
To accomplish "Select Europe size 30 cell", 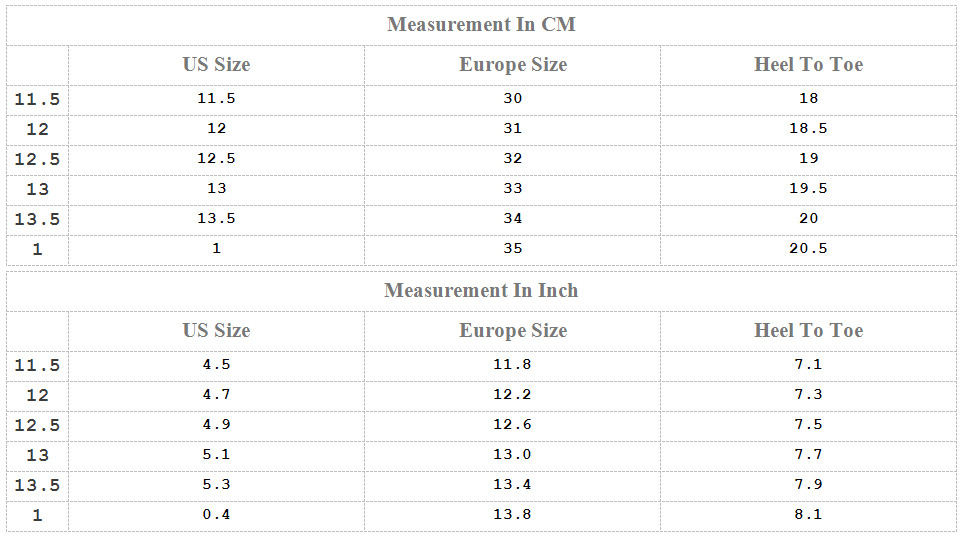I will 513,98.
